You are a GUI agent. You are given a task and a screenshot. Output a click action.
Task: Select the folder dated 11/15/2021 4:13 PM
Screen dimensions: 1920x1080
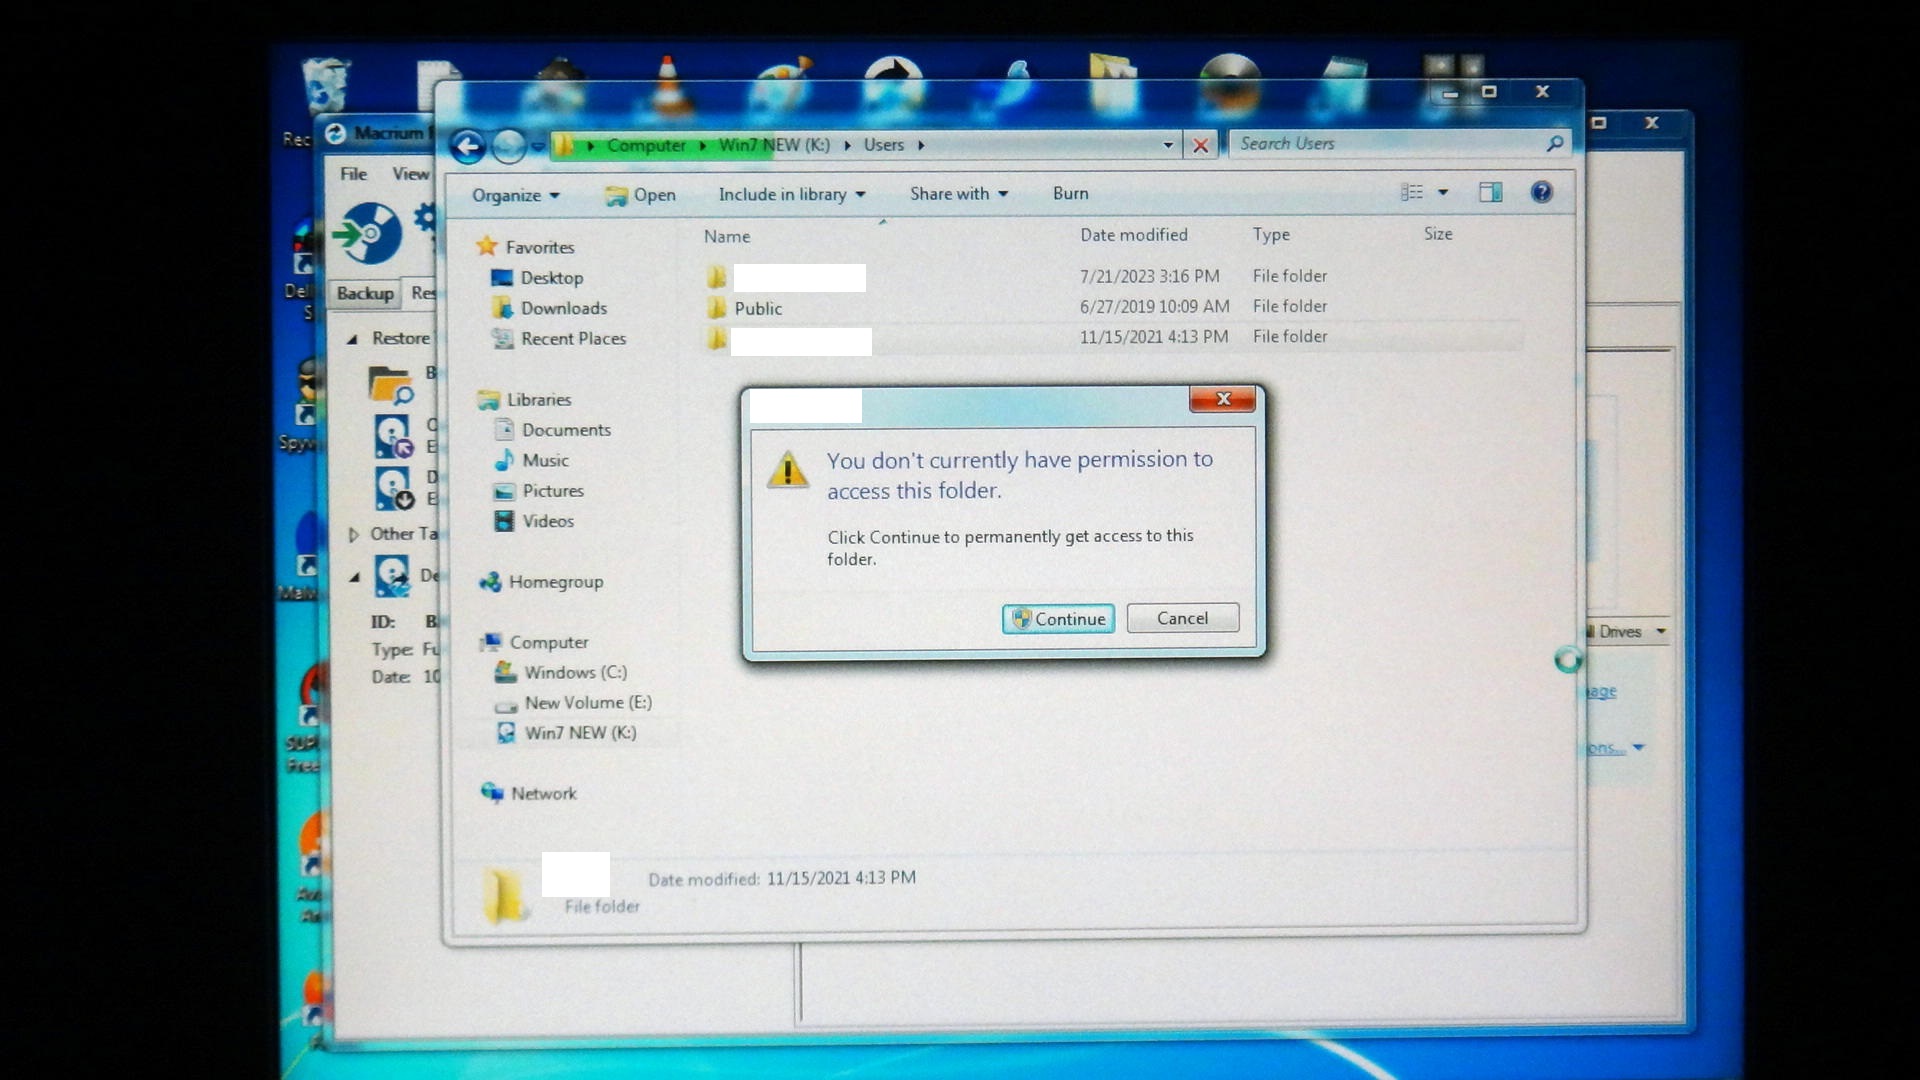pyautogui.click(x=1110, y=338)
